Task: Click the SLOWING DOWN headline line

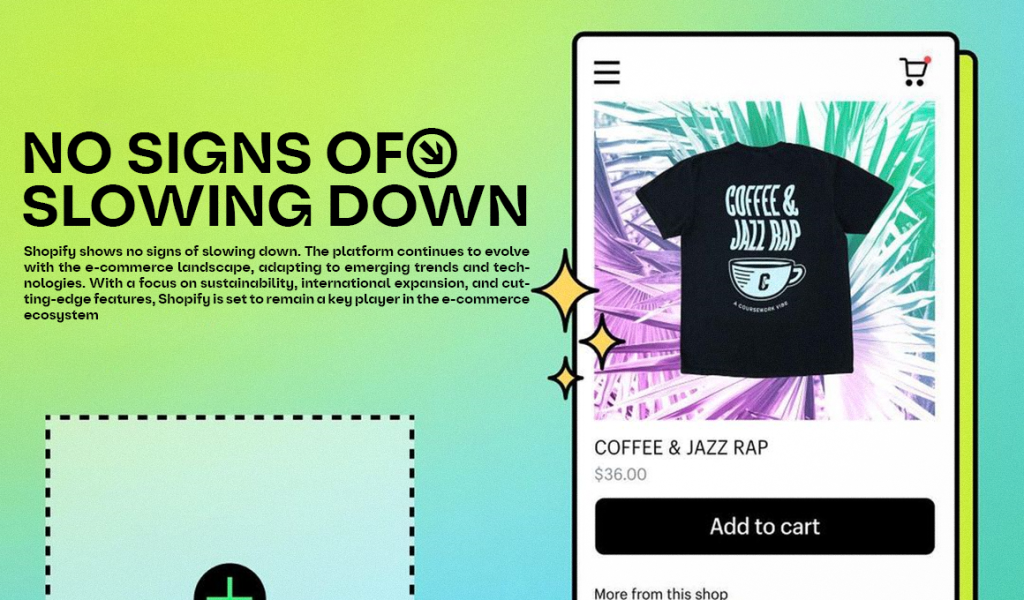Action: pos(275,206)
